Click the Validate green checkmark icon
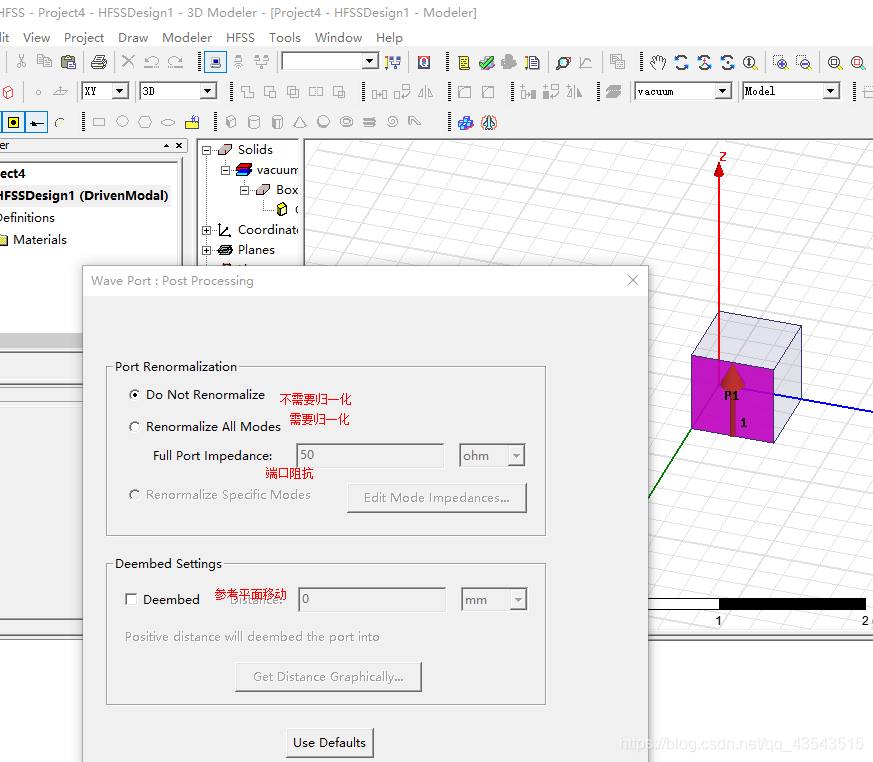 coord(487,62)
